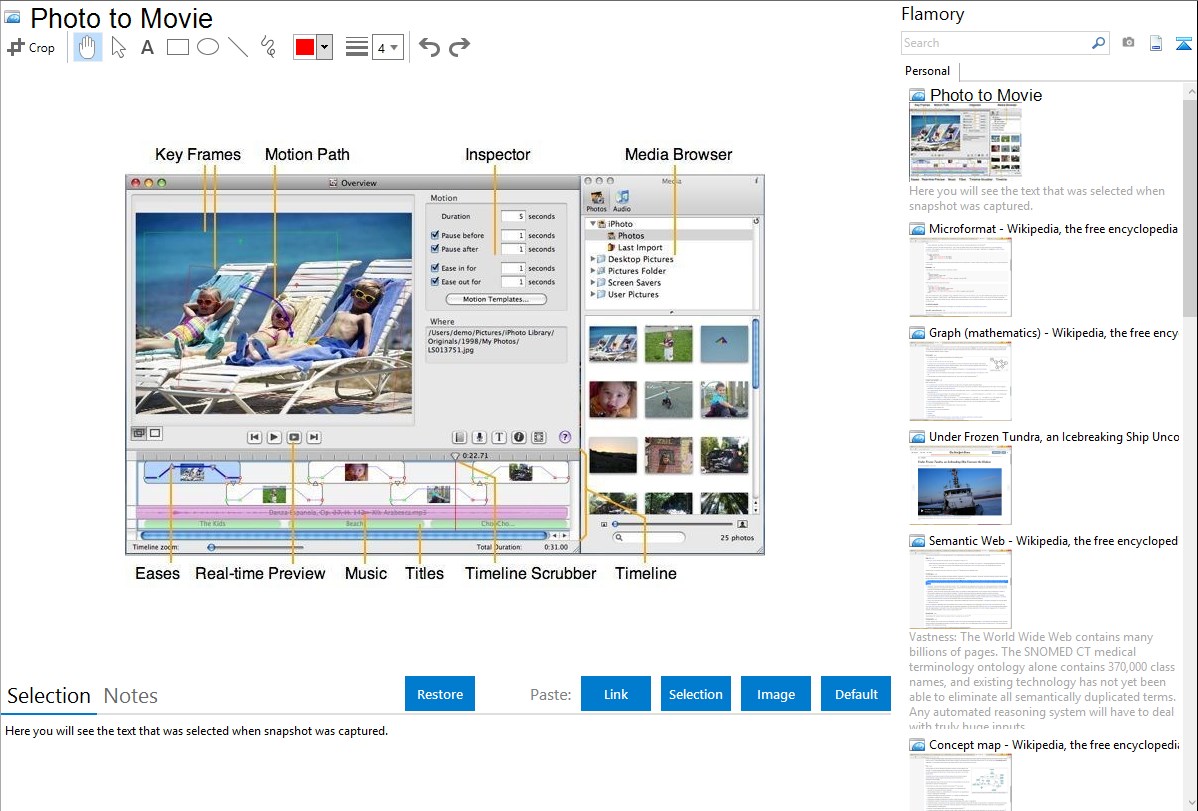Pick the ellipse shape tool
Image resolution: width=1198 pixels, height=811 pixels.
click(208, 47)
